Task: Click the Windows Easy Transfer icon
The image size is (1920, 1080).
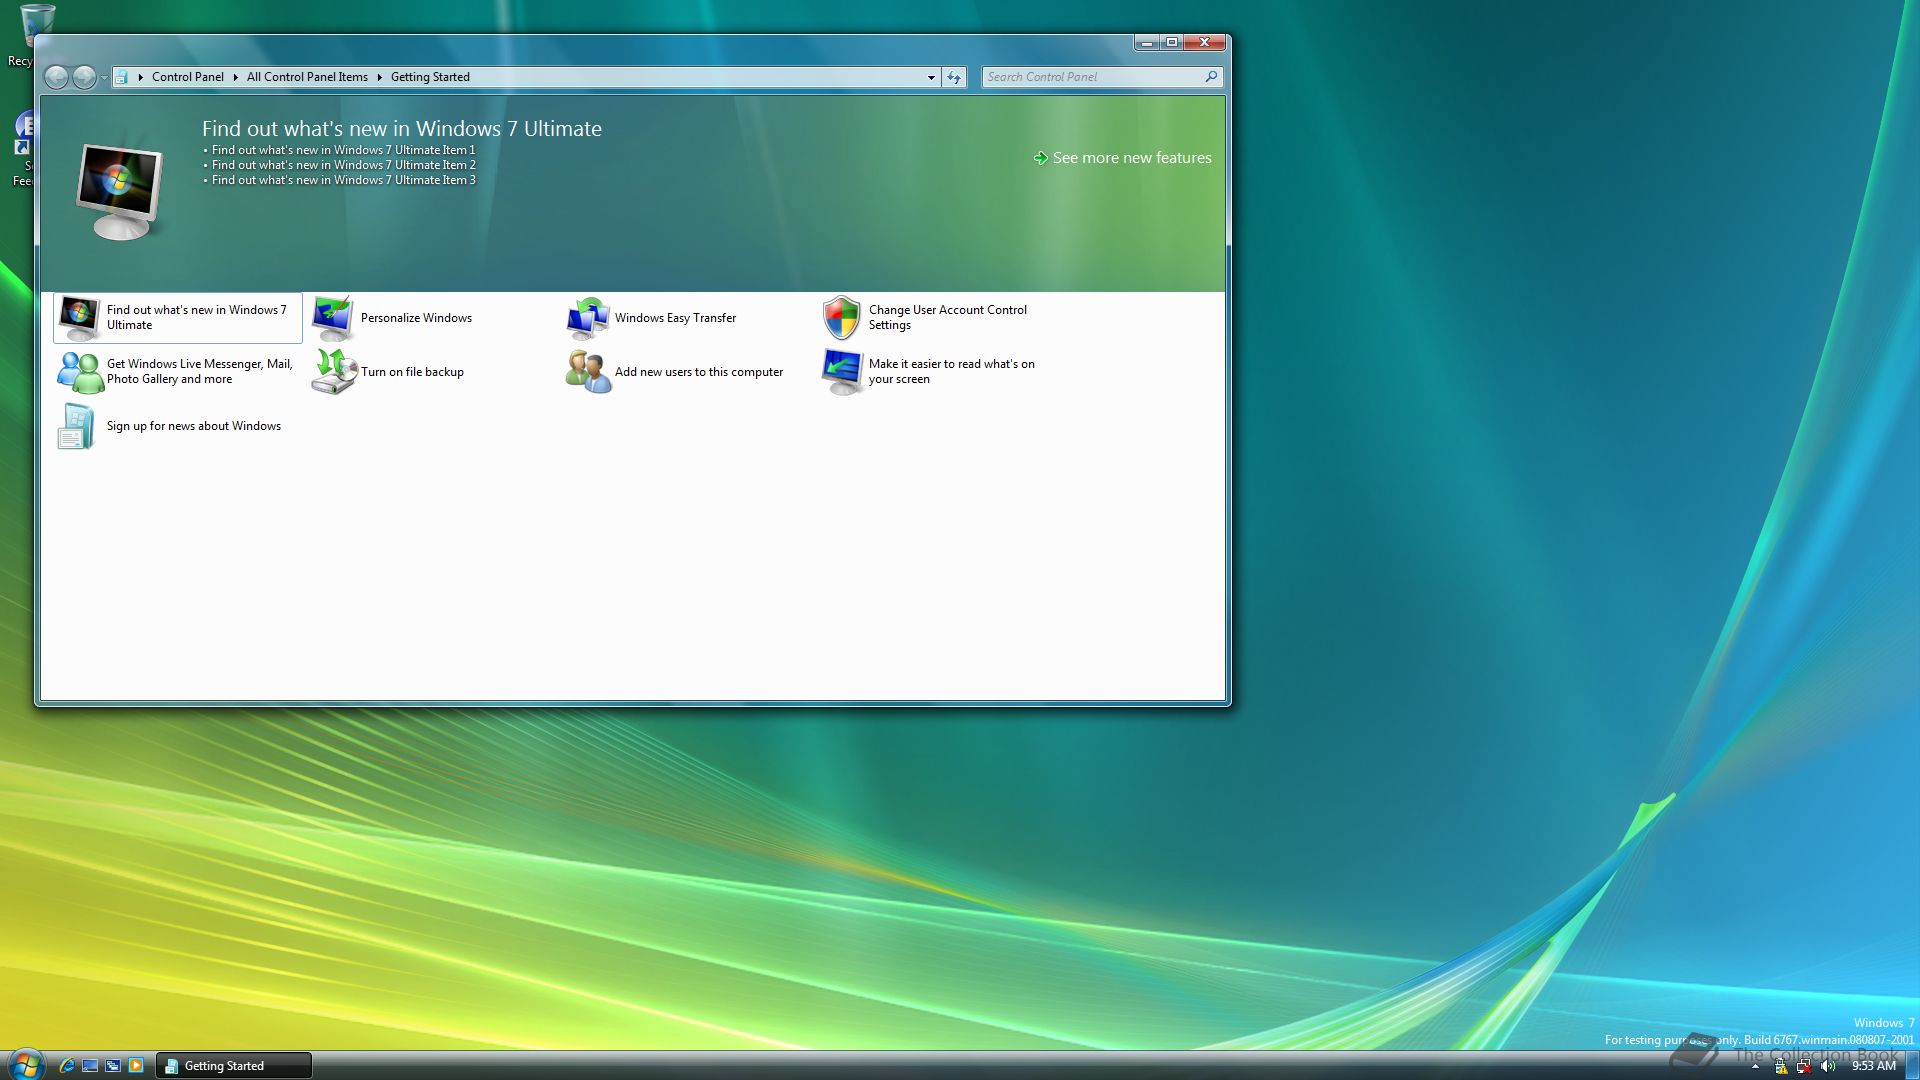Action: point(587,318)
